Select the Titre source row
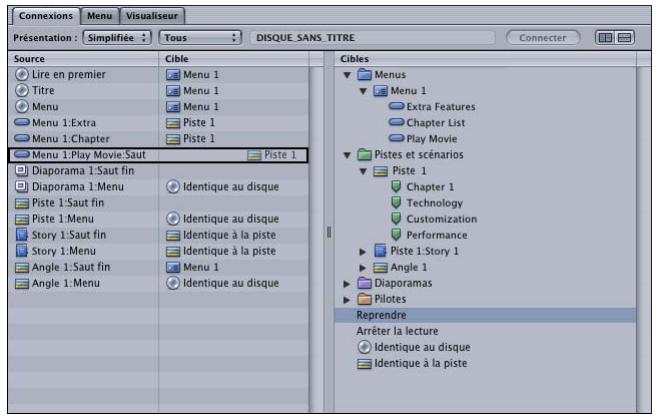 (158, 91)
